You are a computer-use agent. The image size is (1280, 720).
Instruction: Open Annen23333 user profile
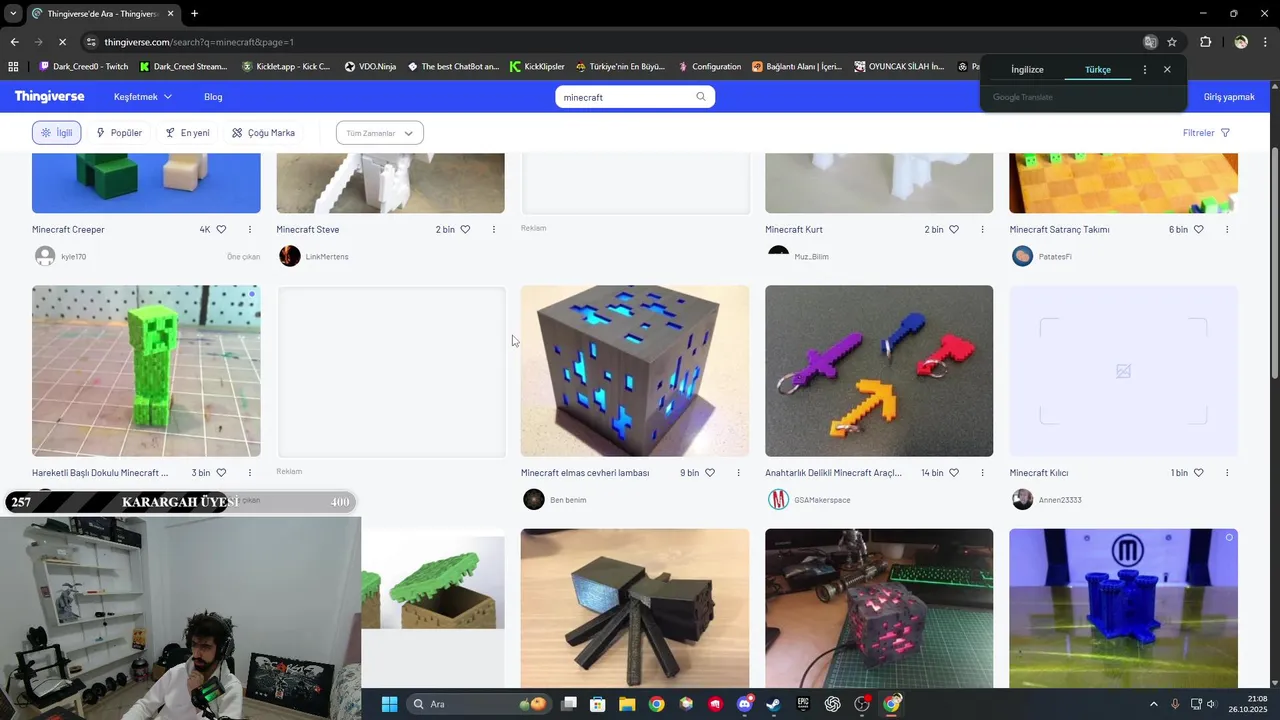click(1060, 500)
